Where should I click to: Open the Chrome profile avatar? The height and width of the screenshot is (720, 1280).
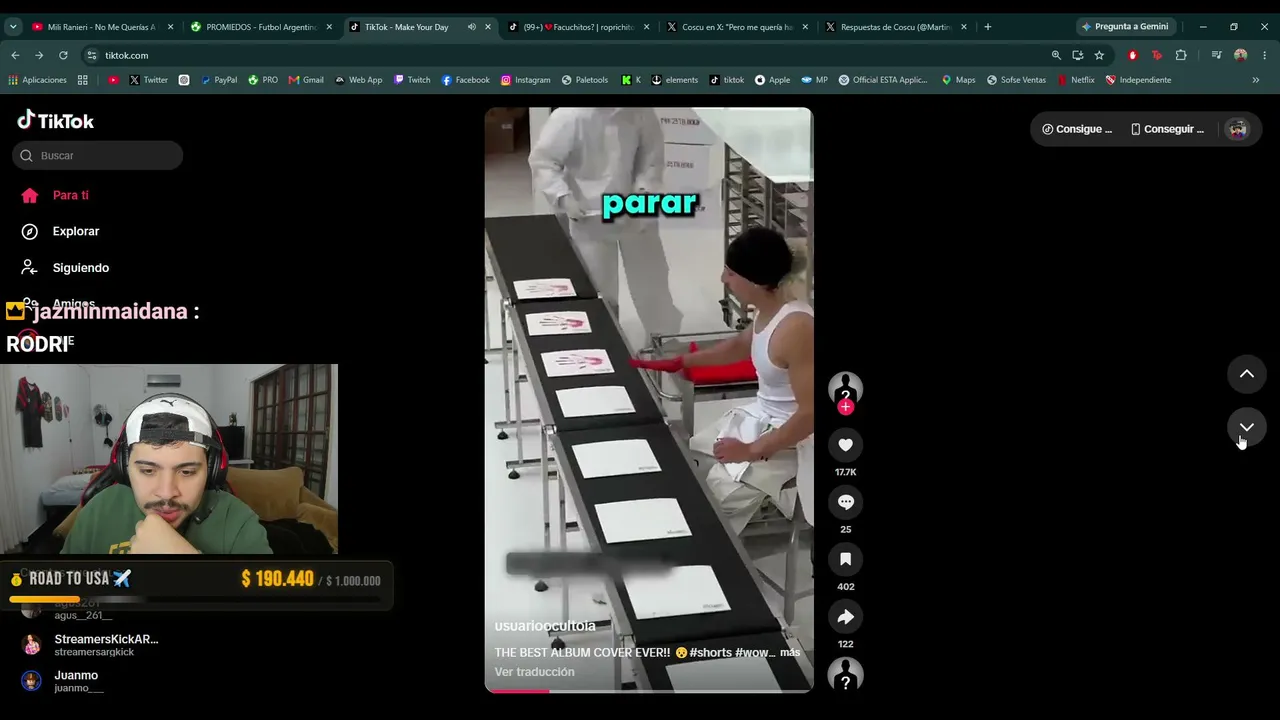pos(1241,55)
